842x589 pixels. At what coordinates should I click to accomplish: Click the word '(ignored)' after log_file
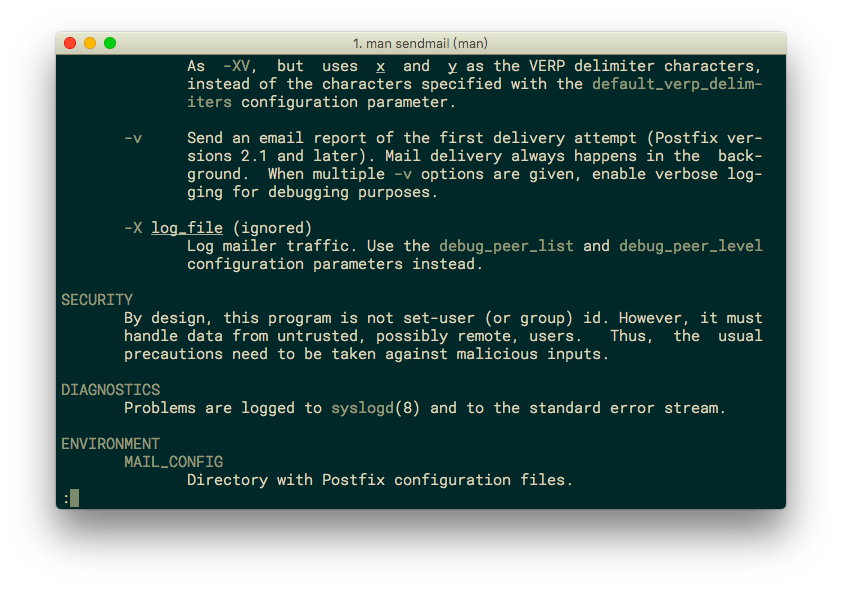click(272, 228)
